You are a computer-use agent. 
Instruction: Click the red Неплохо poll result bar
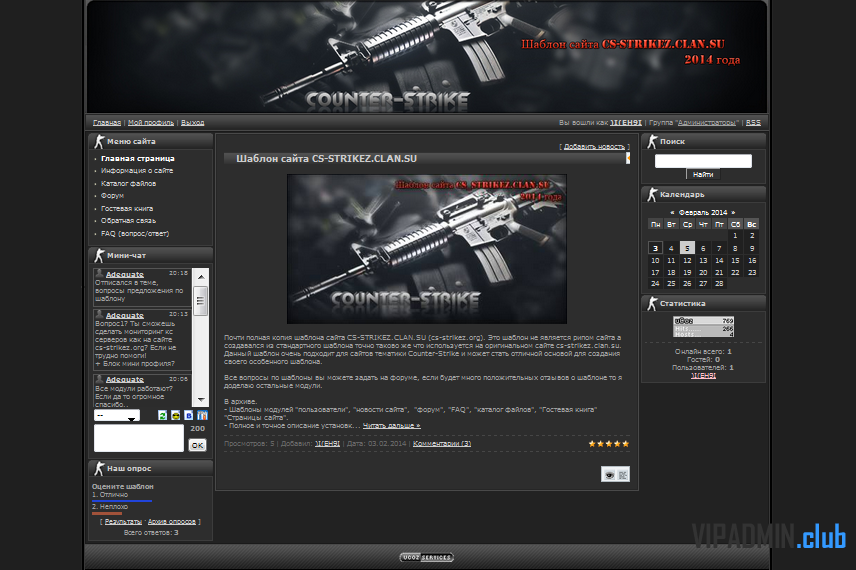coord(107,513)
